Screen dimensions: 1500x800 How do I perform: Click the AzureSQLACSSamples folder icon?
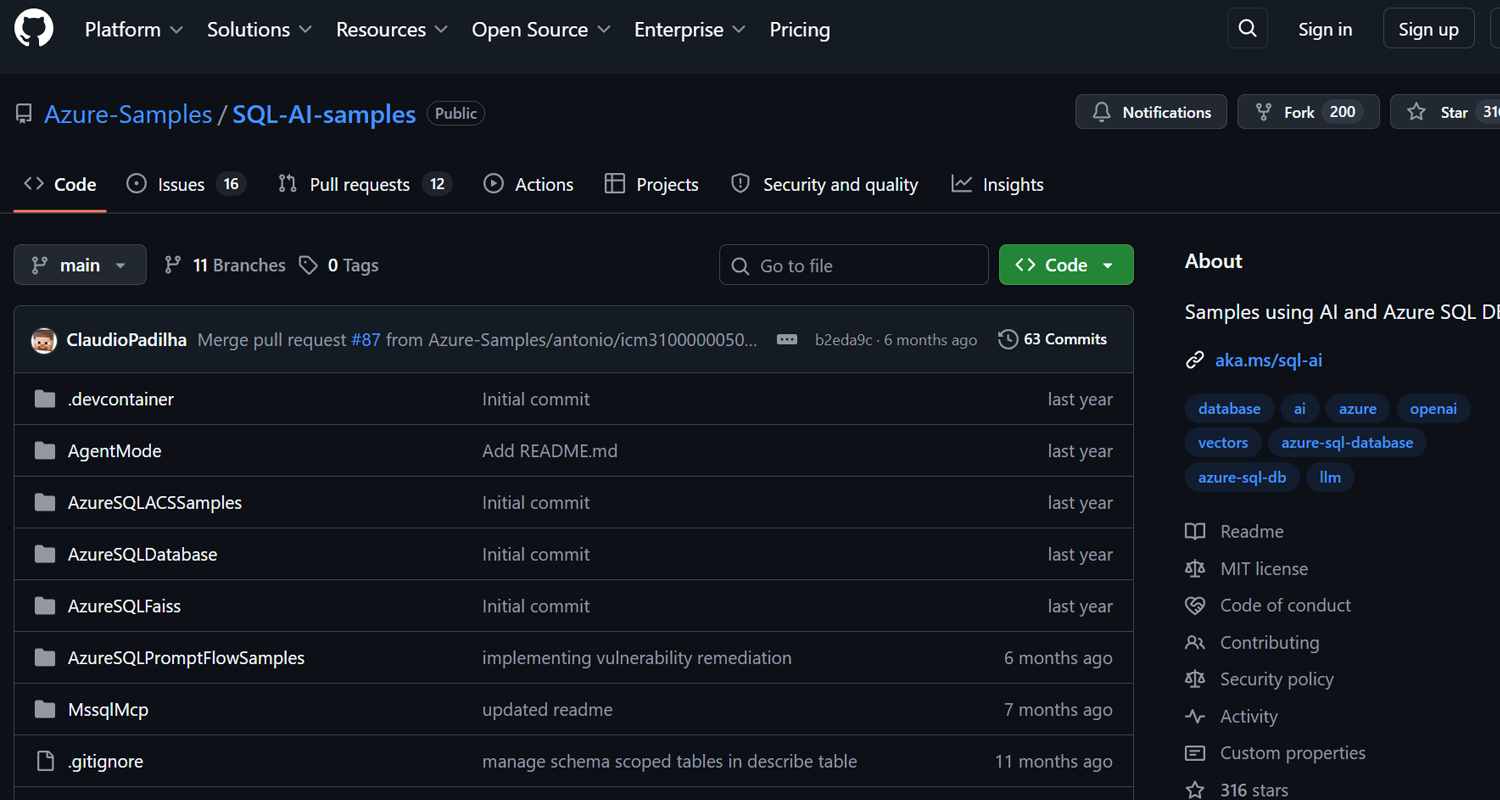pyautogui.click(x=45, y=503)
